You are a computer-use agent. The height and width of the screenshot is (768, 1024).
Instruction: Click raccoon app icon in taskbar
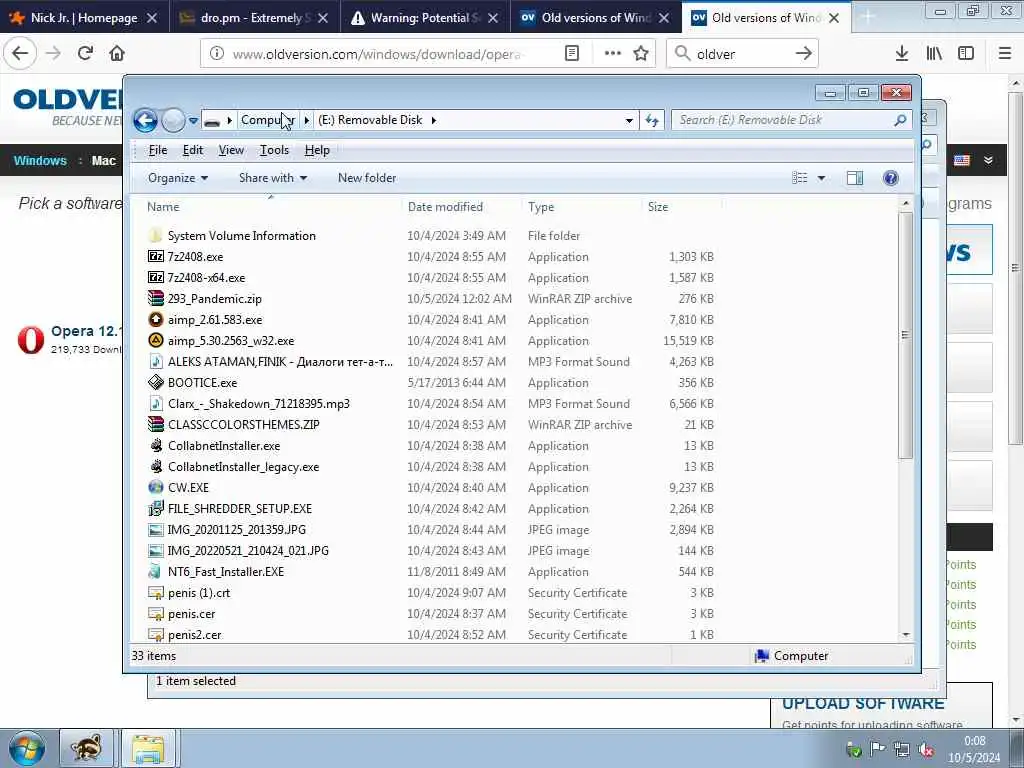(x=87, y=748)
